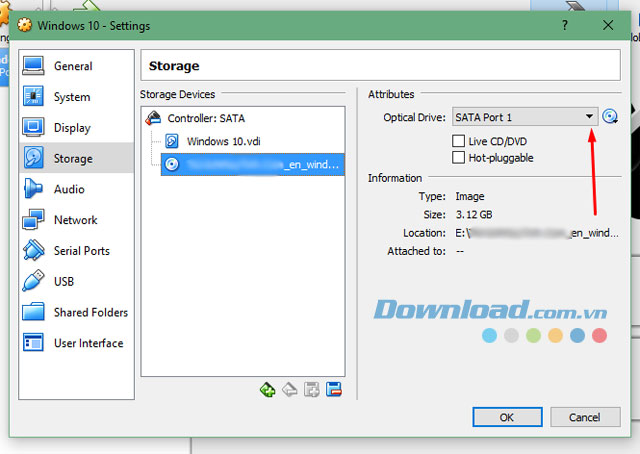Click the Storage page heading
Screen dimensions: 640x454
[x=174, y=66]
